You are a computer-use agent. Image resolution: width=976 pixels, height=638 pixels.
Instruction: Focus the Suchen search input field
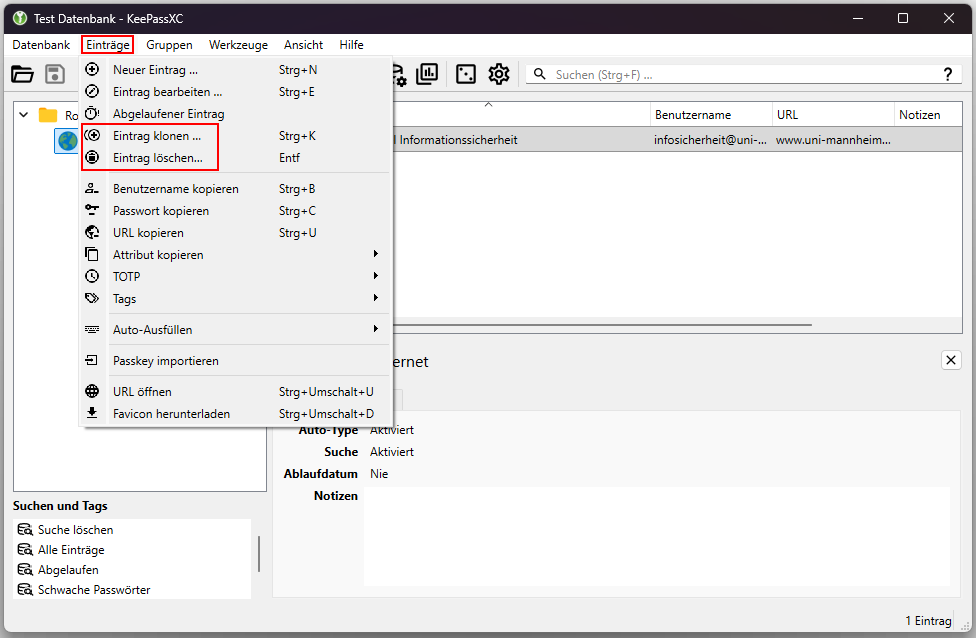[744, 75]
